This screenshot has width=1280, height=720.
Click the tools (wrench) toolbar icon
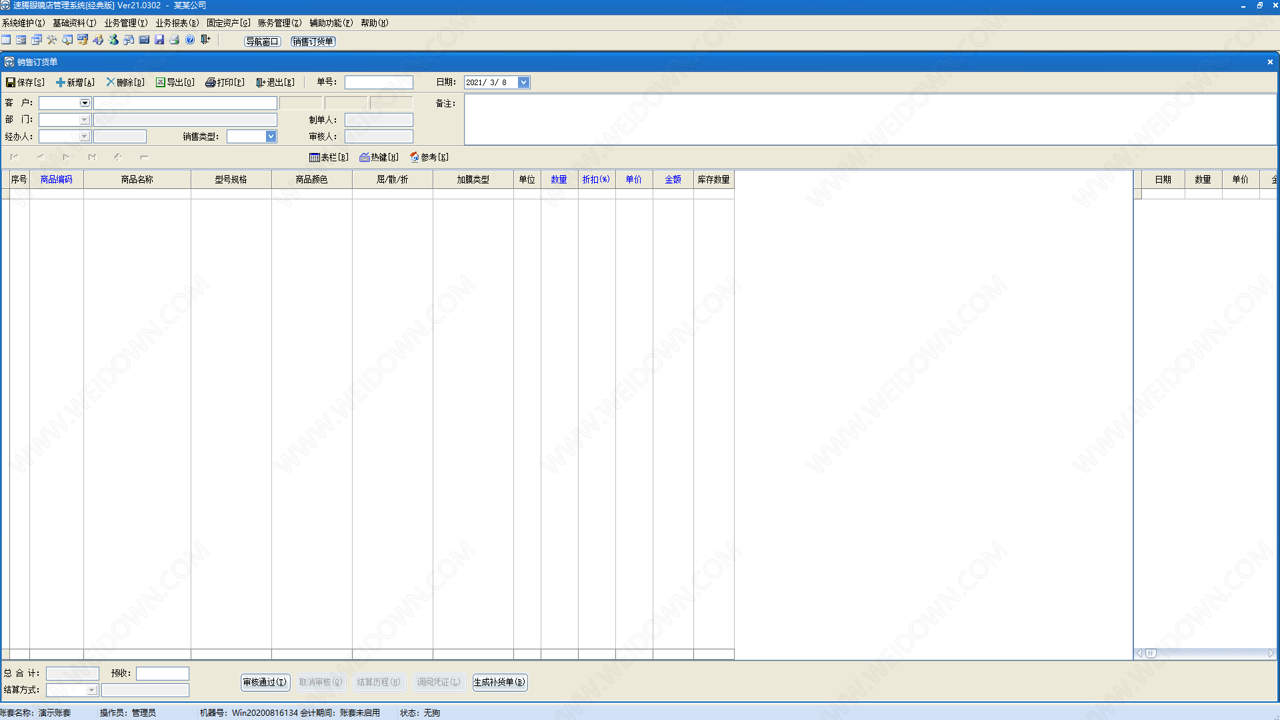pyautogui.click(x=52, y=40)
